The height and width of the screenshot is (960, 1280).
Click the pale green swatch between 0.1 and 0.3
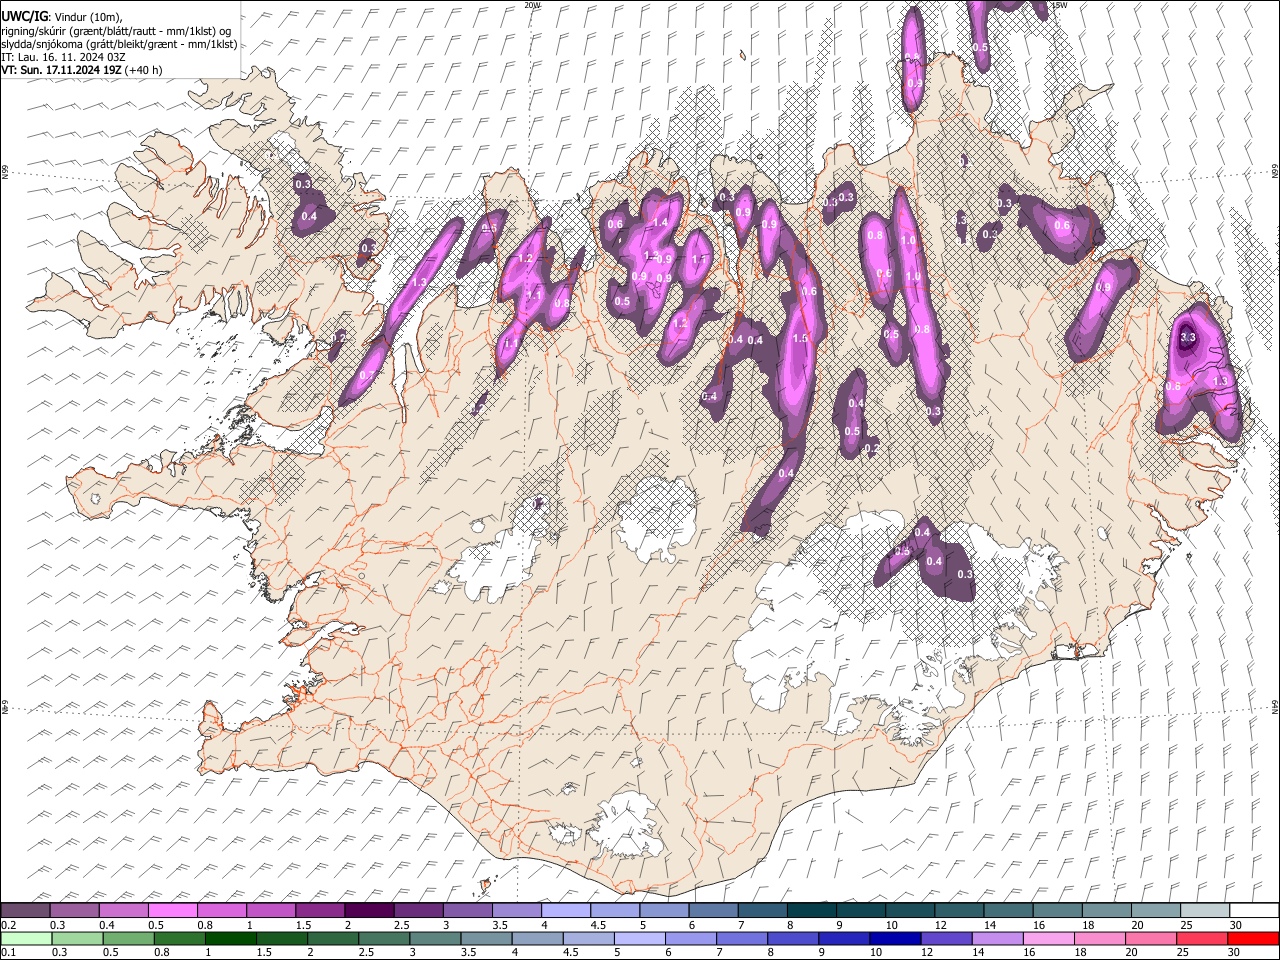coord(26,939)
